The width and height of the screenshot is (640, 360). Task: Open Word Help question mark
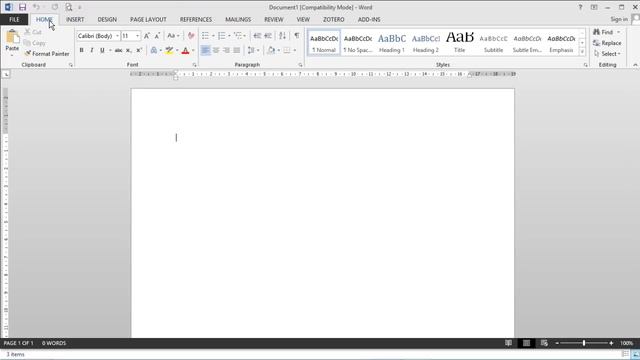tap(580, 7)
